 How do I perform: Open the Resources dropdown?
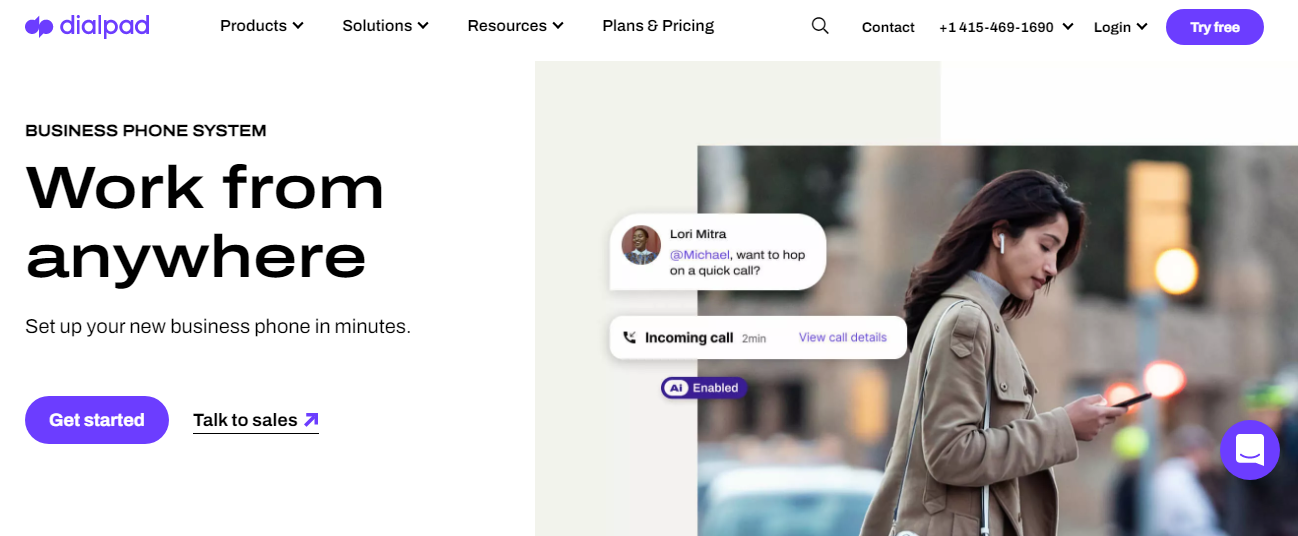[x=515, y=26]
